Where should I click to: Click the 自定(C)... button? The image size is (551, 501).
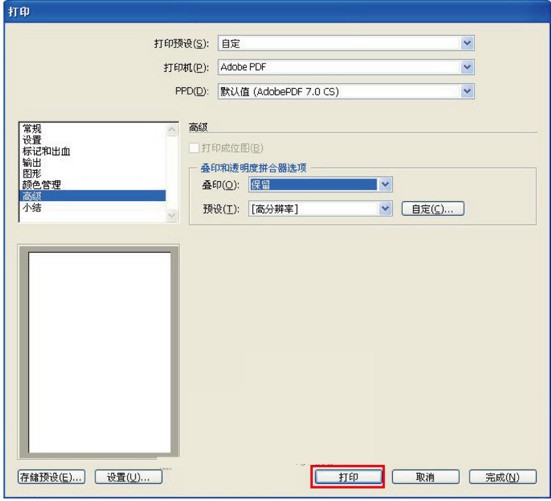(x=433, y=209)
